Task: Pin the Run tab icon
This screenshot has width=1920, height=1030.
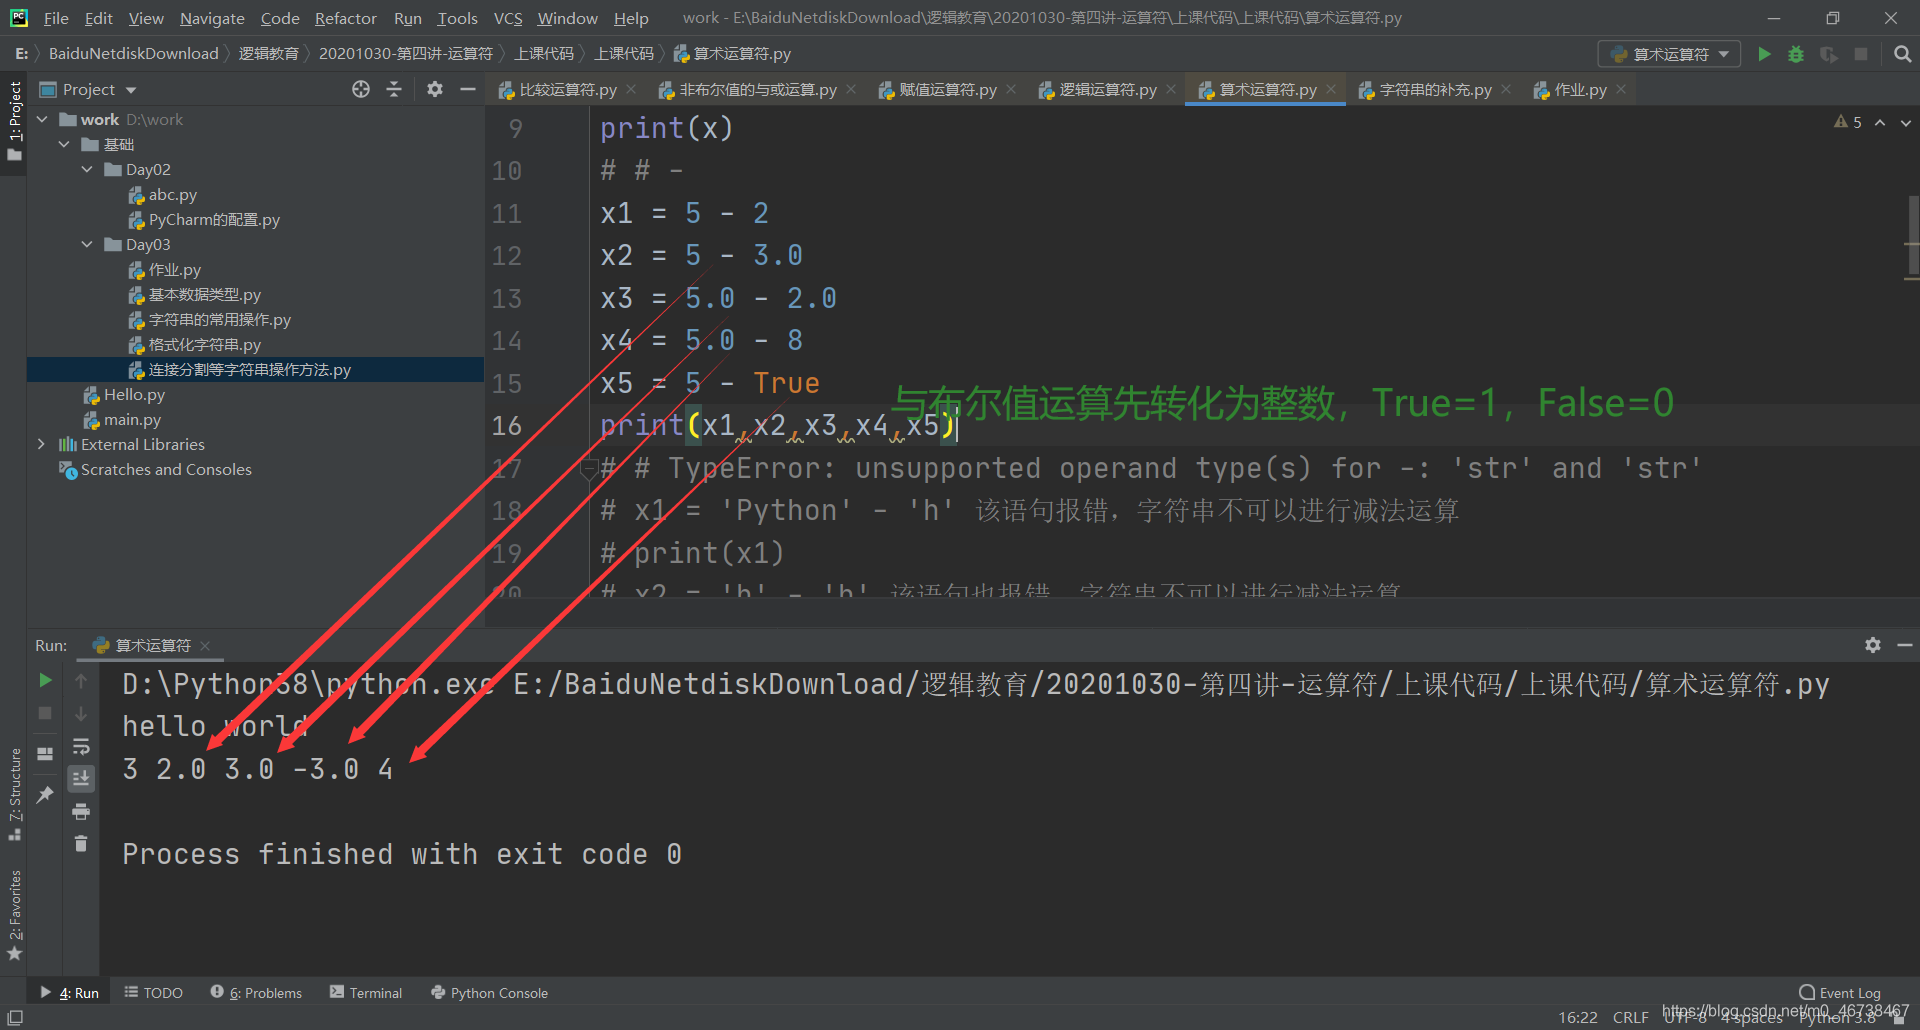Action: (45, 794)
